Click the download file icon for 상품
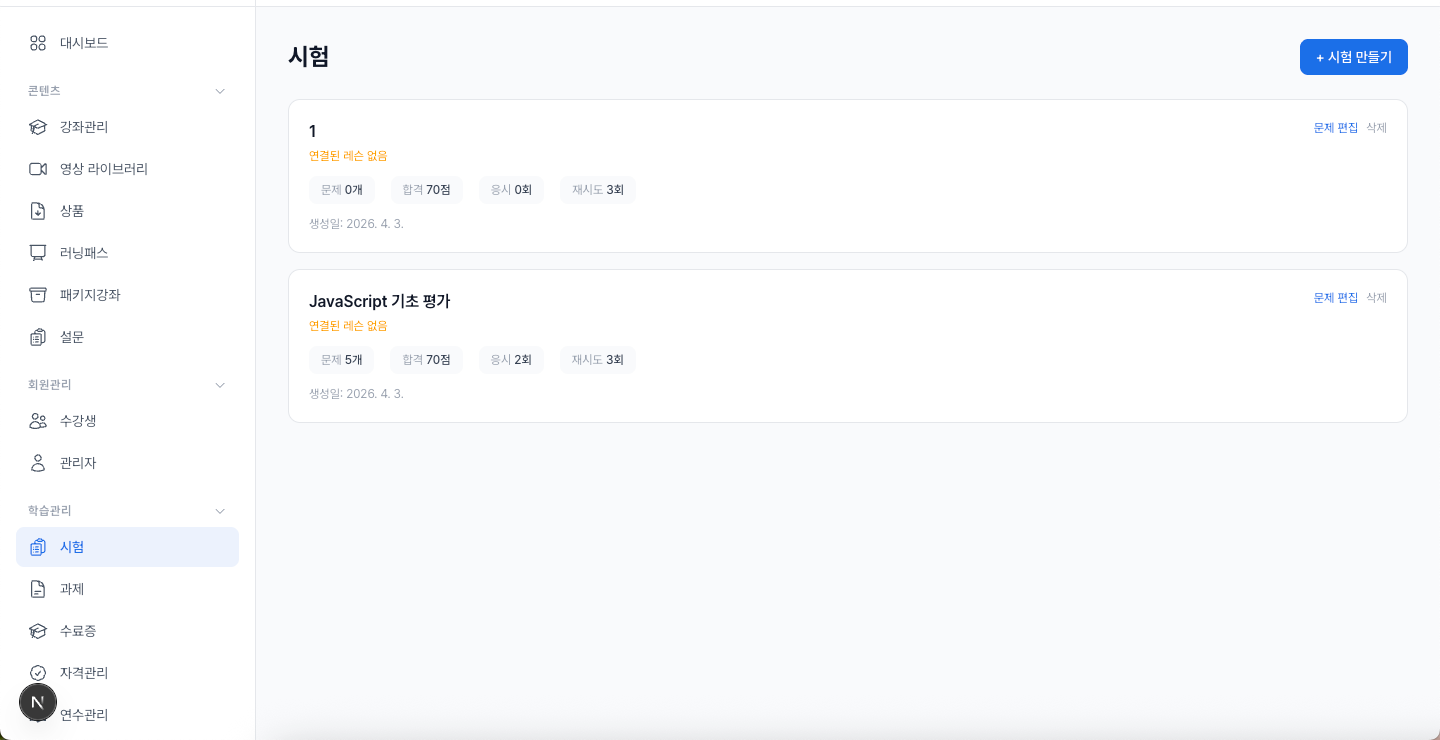This screenshot has width=1440, height=740. pyautogui.click(x=38, y=211)
